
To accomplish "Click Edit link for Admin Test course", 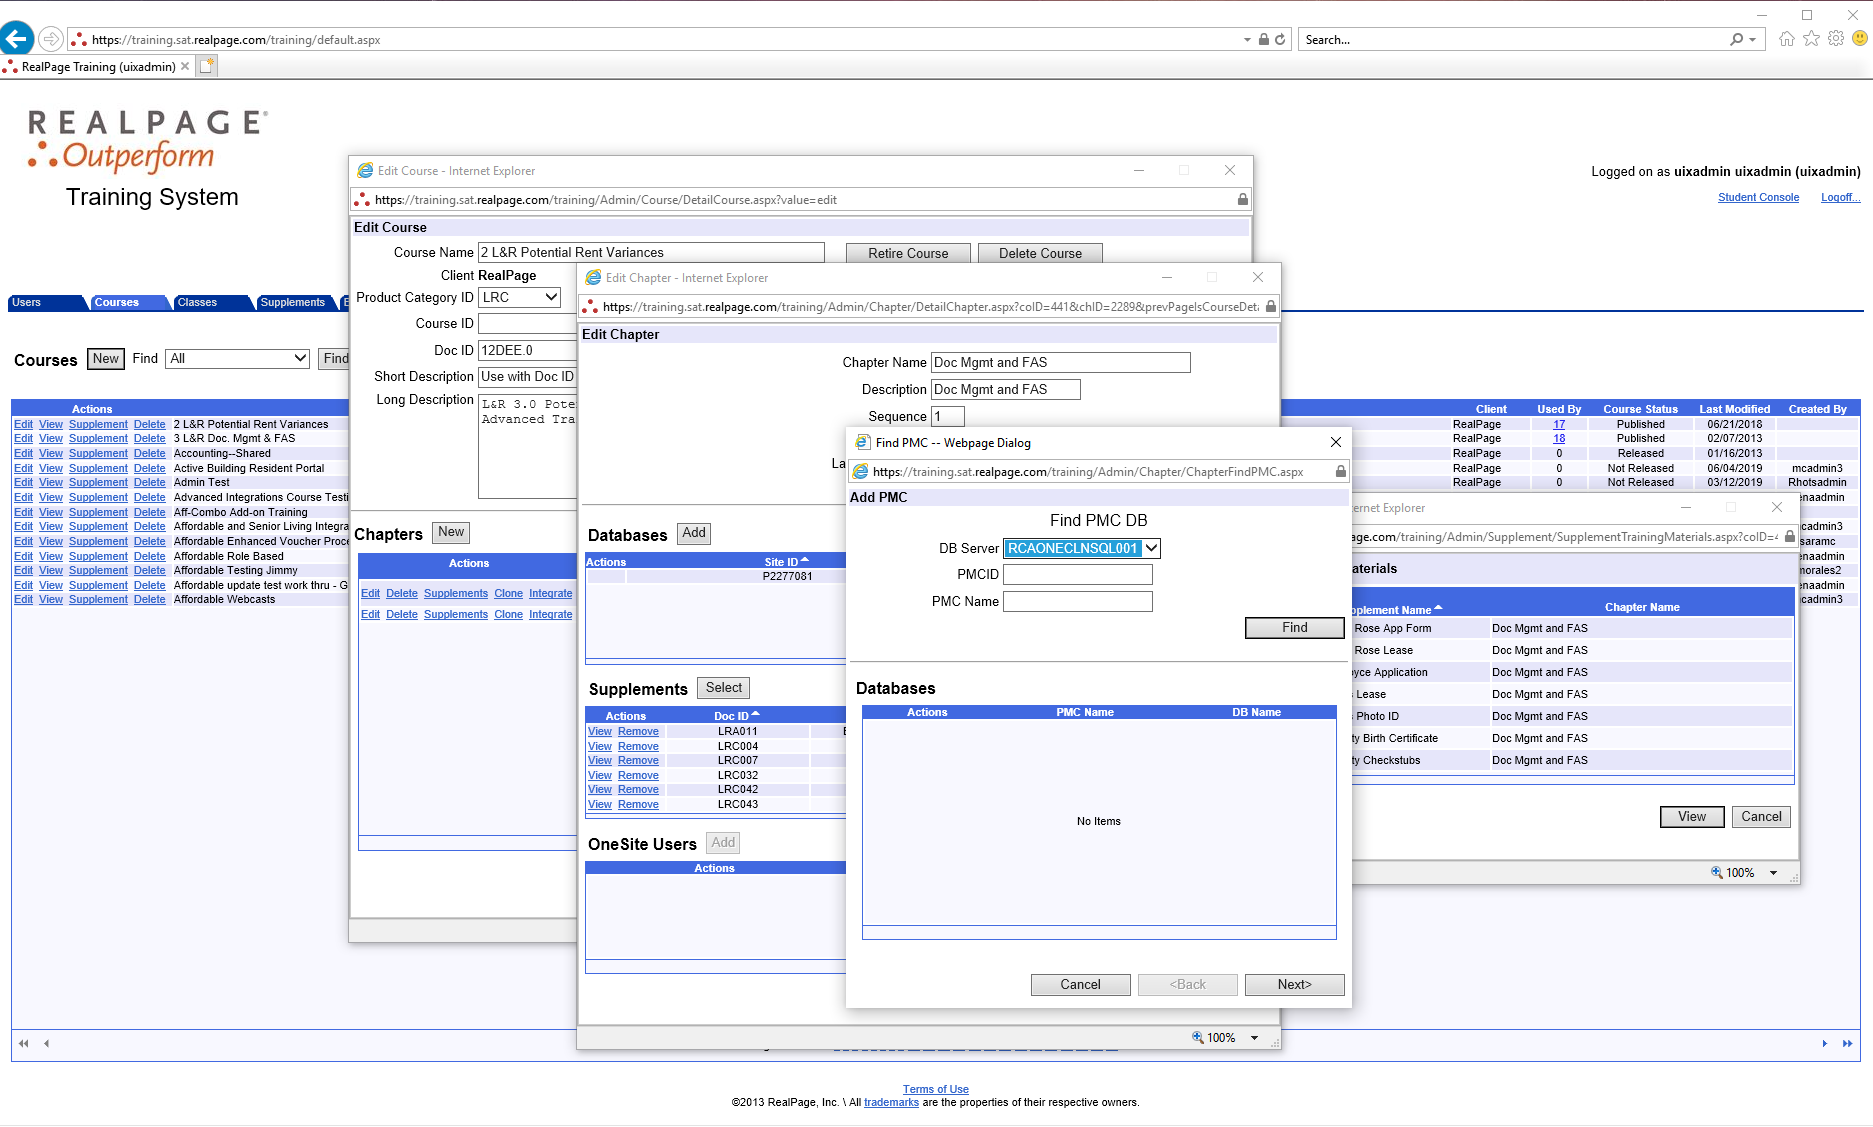I will coord(23,482).
